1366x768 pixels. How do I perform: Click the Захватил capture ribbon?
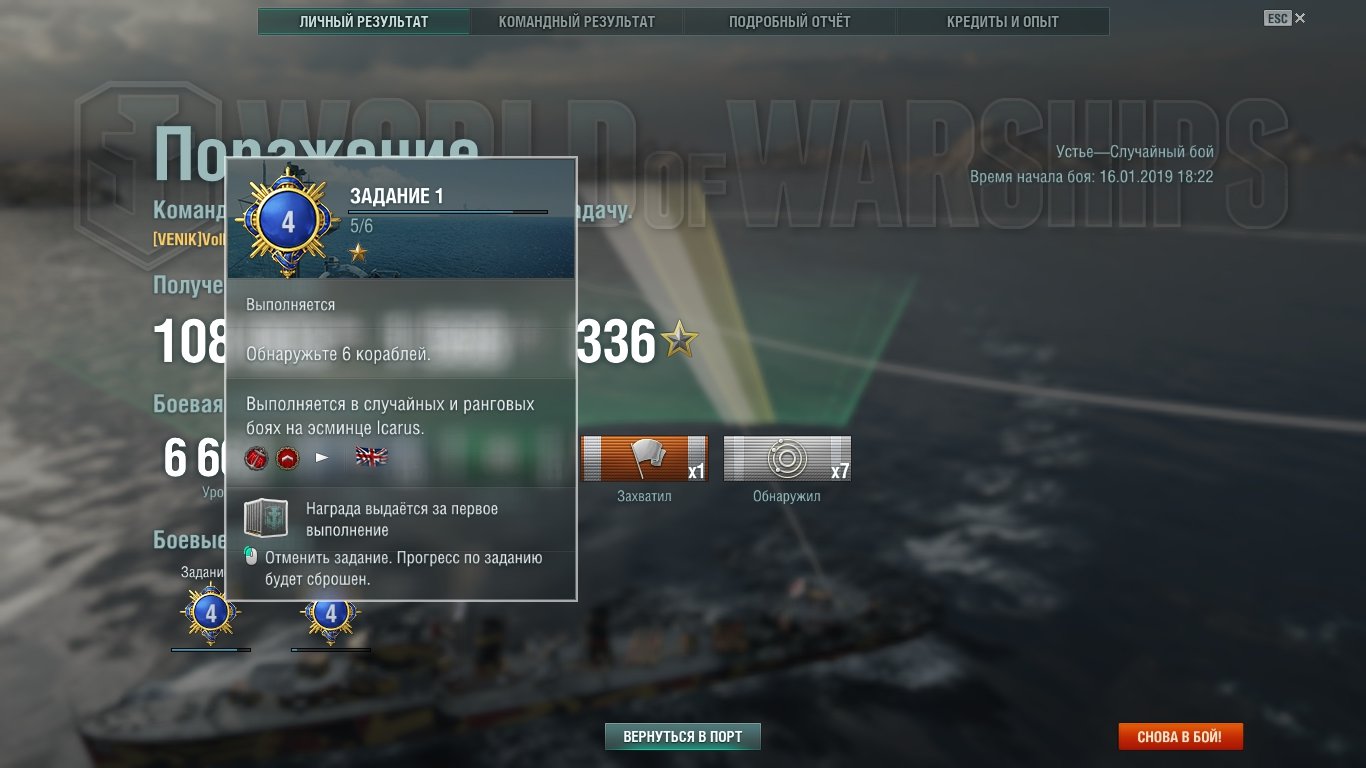[645, 459]
